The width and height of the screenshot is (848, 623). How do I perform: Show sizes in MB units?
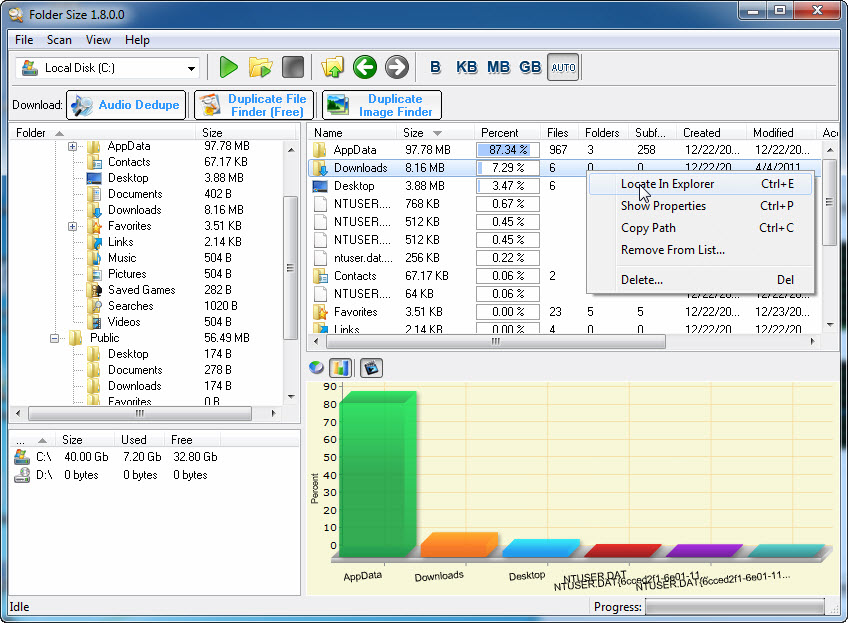[x=498, y=67]
